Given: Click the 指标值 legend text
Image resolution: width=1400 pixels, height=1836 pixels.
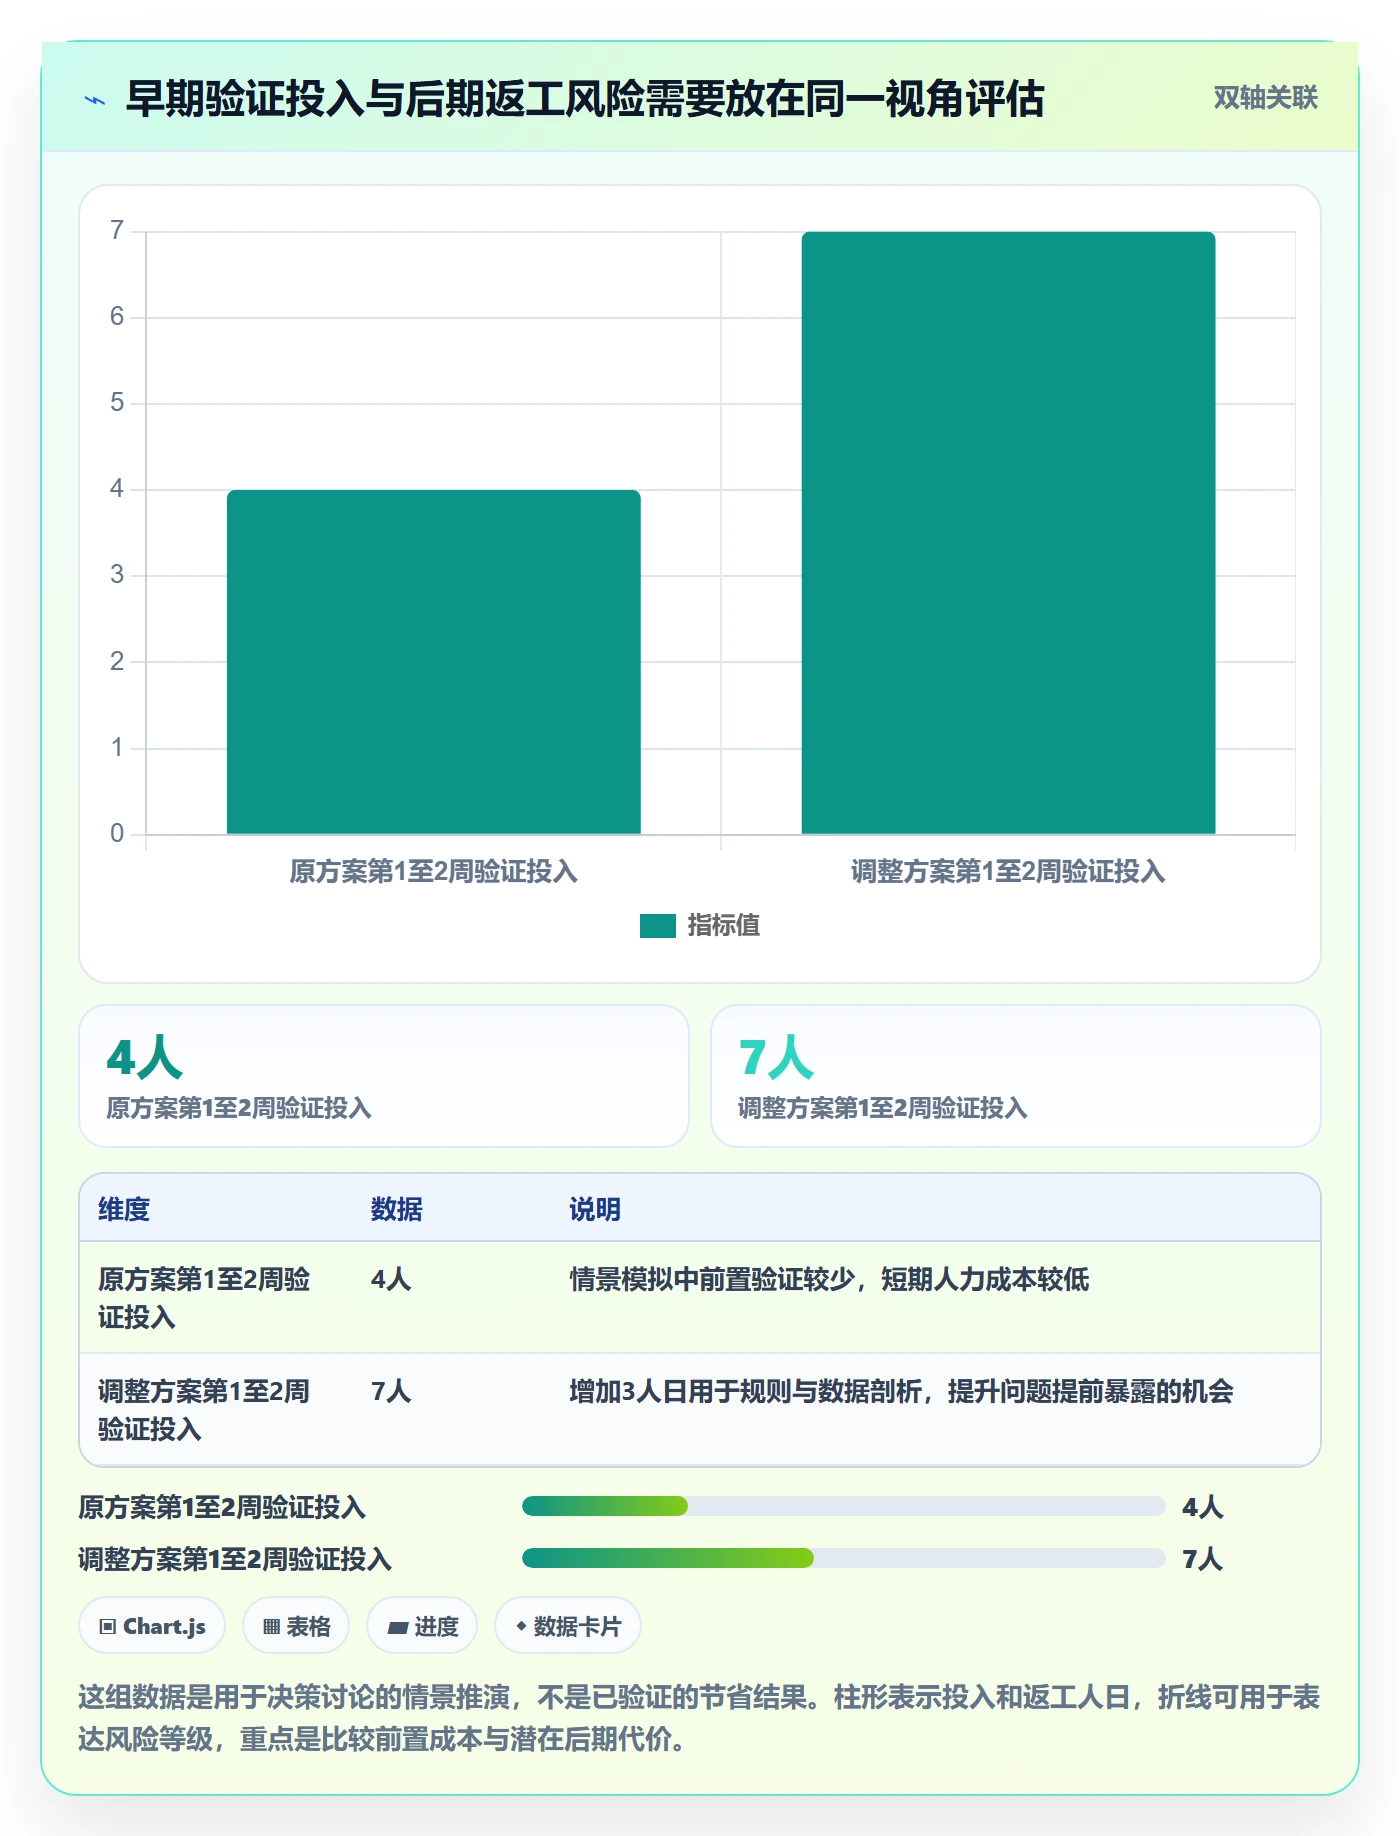Looking at the screenshot, I should click(x=724, y=925).
